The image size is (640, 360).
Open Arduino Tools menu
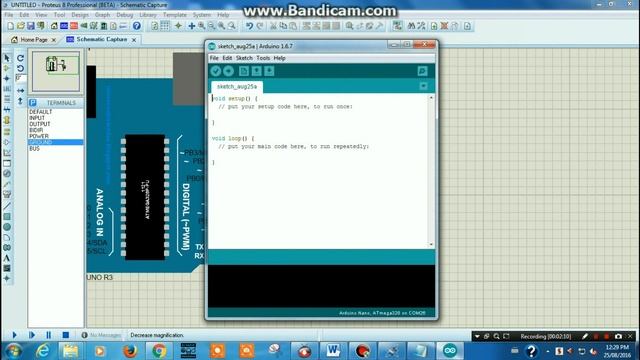(263, 58)
